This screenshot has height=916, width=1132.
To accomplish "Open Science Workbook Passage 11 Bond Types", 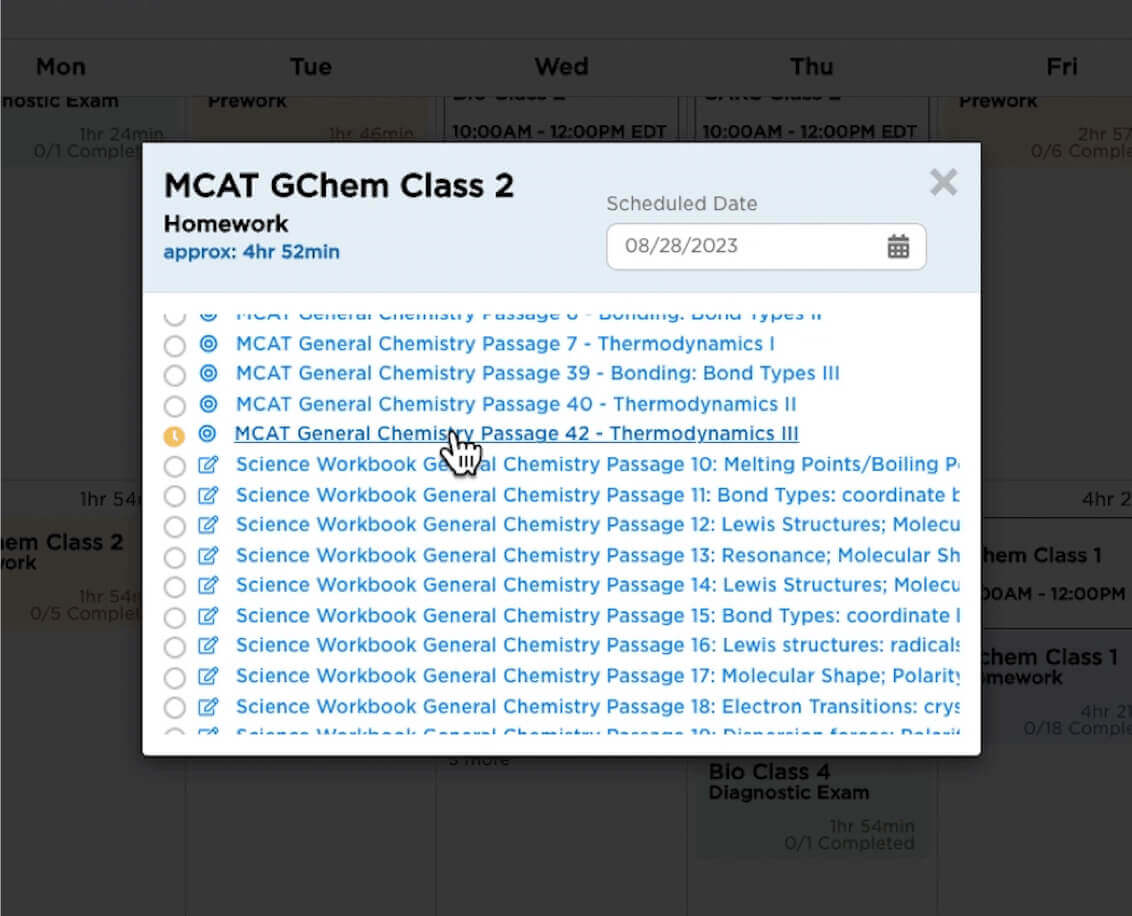I will 597,495.
